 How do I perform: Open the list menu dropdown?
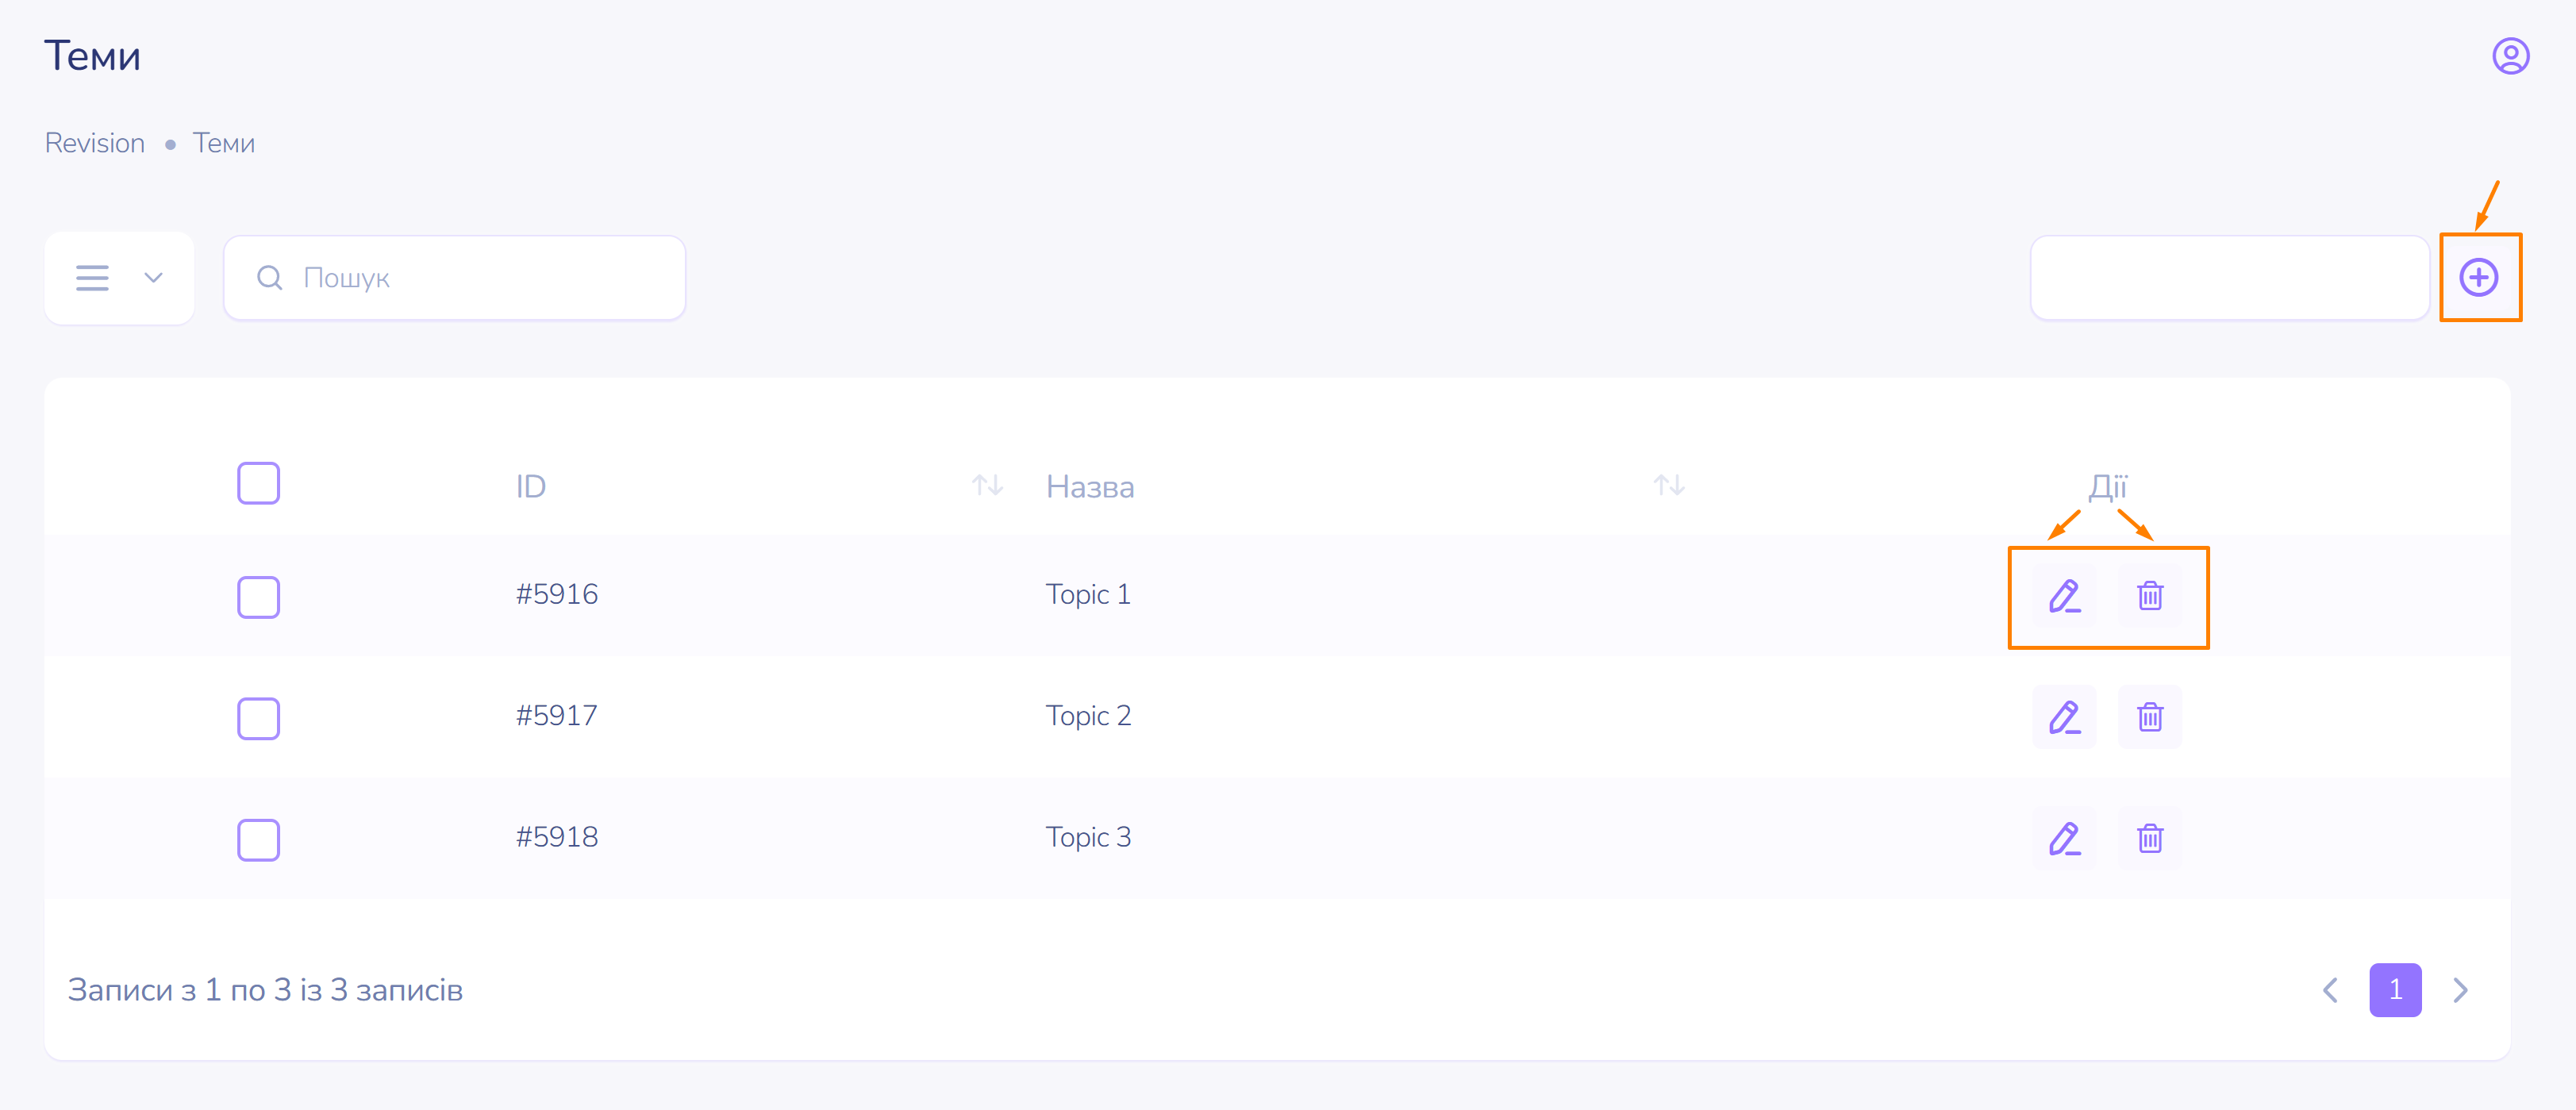(119, 278)
